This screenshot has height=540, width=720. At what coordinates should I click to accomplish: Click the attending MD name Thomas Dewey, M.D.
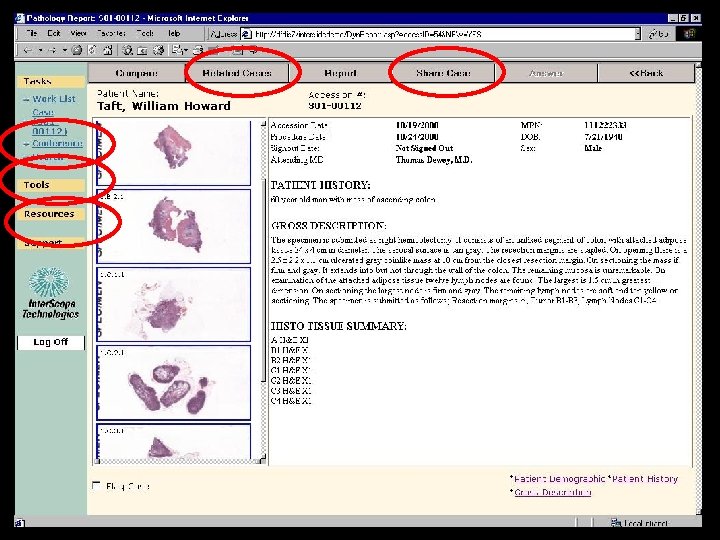[x=433, y=160]
